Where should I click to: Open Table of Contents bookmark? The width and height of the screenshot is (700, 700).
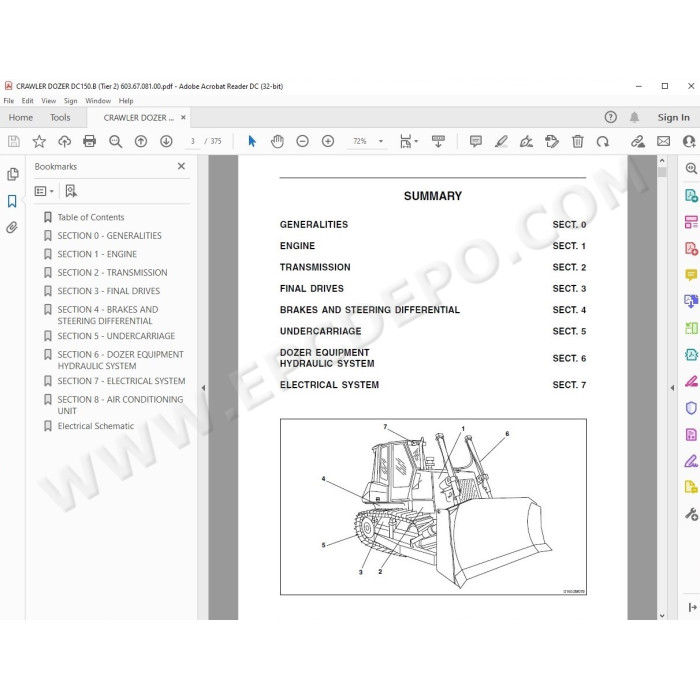[x=91, y=217]
